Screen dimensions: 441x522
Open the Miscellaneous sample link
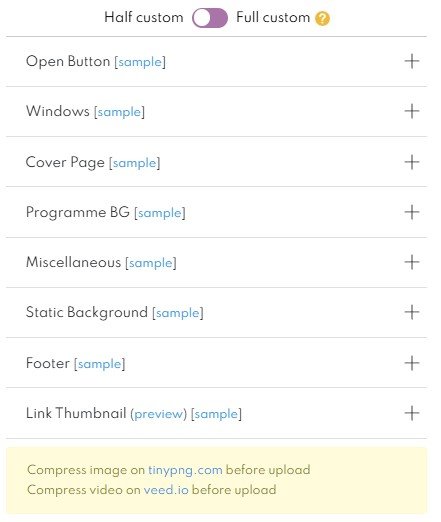pos(151,263)
